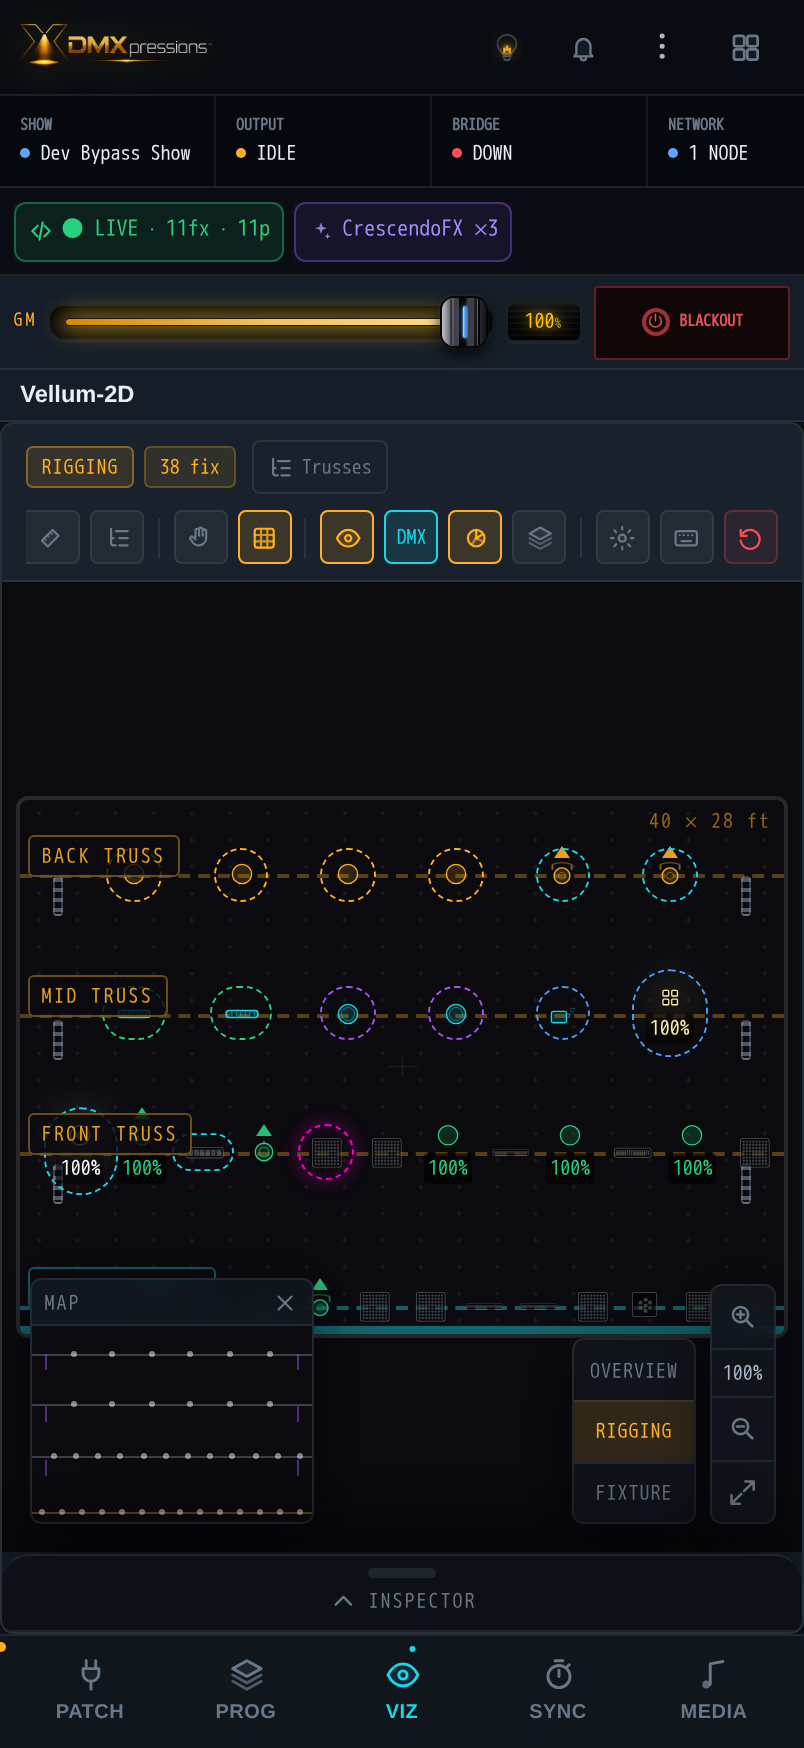The image size is (804, 1748).
Task: Select the RIGGING chip
Action: click(80, 467)
